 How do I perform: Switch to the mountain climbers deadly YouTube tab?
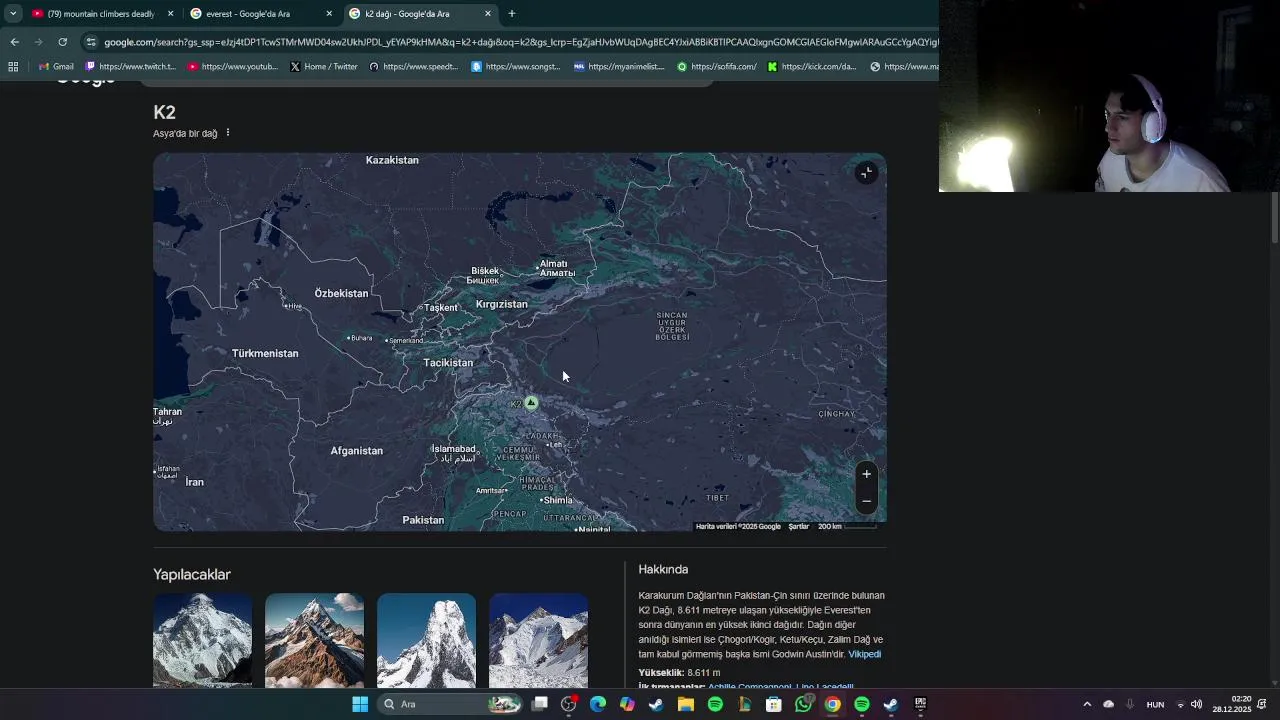pyautogui.click(x=100, y=14)
